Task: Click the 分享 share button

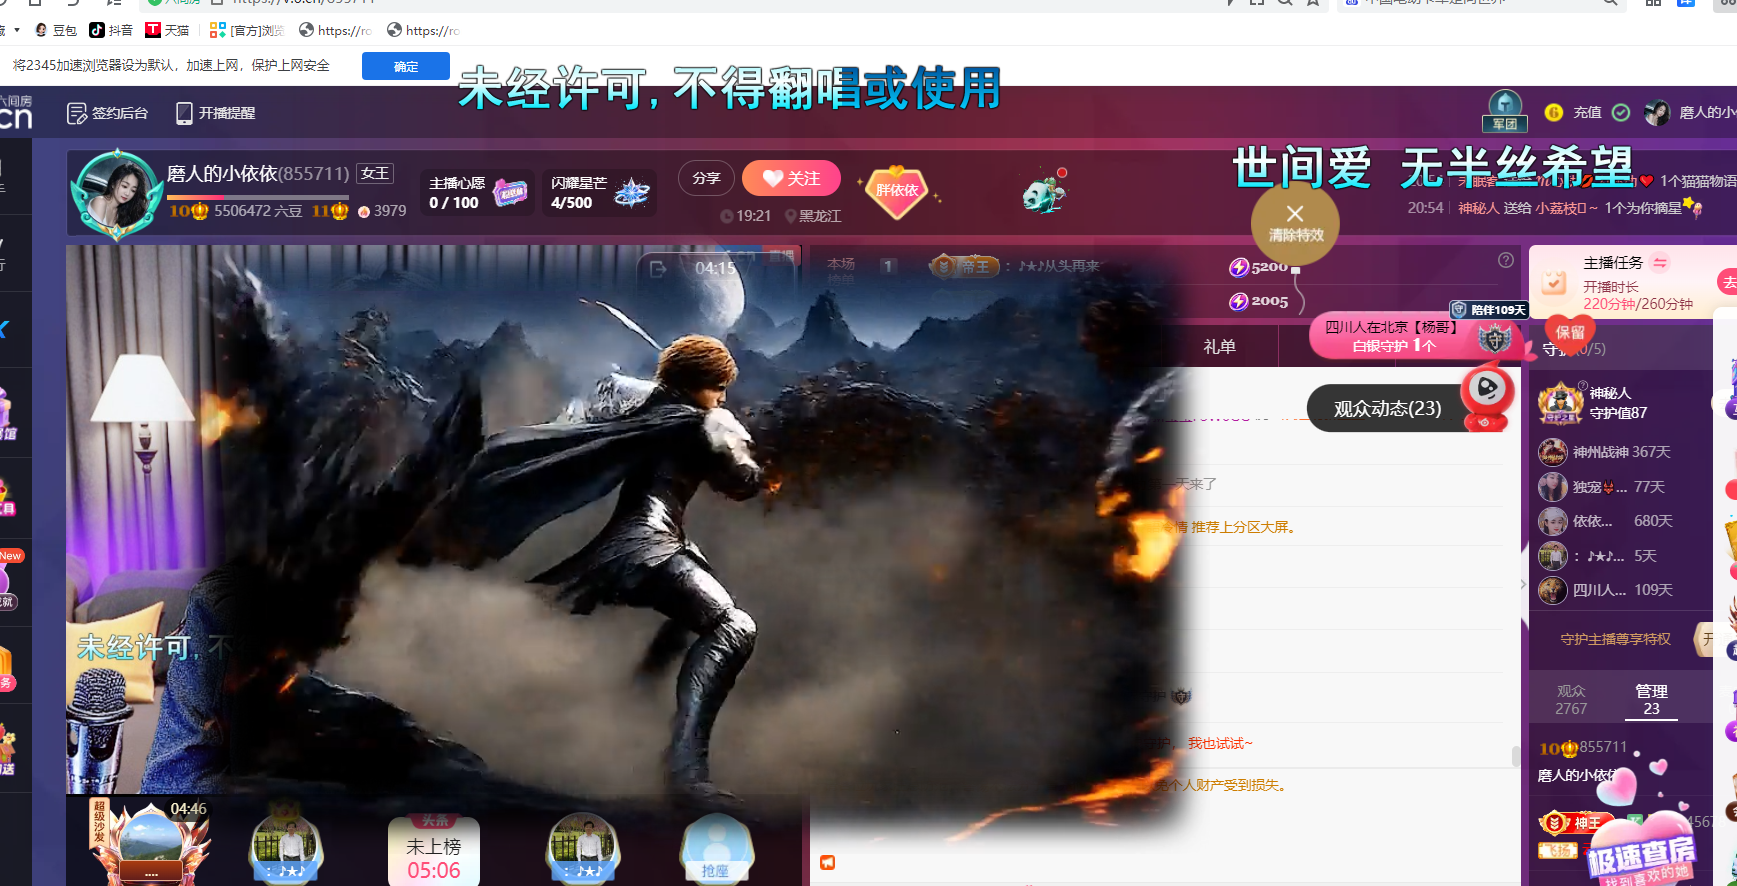Action: pos(706,178)
